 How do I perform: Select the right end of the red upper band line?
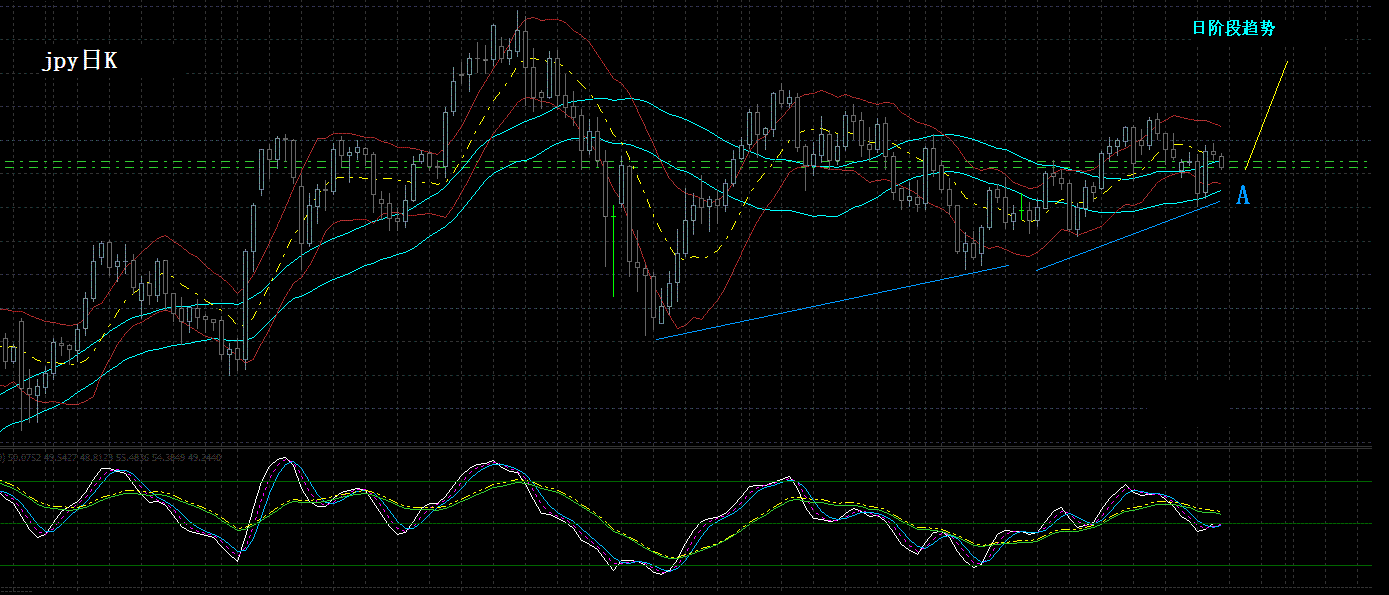(x=1218, y=125)
